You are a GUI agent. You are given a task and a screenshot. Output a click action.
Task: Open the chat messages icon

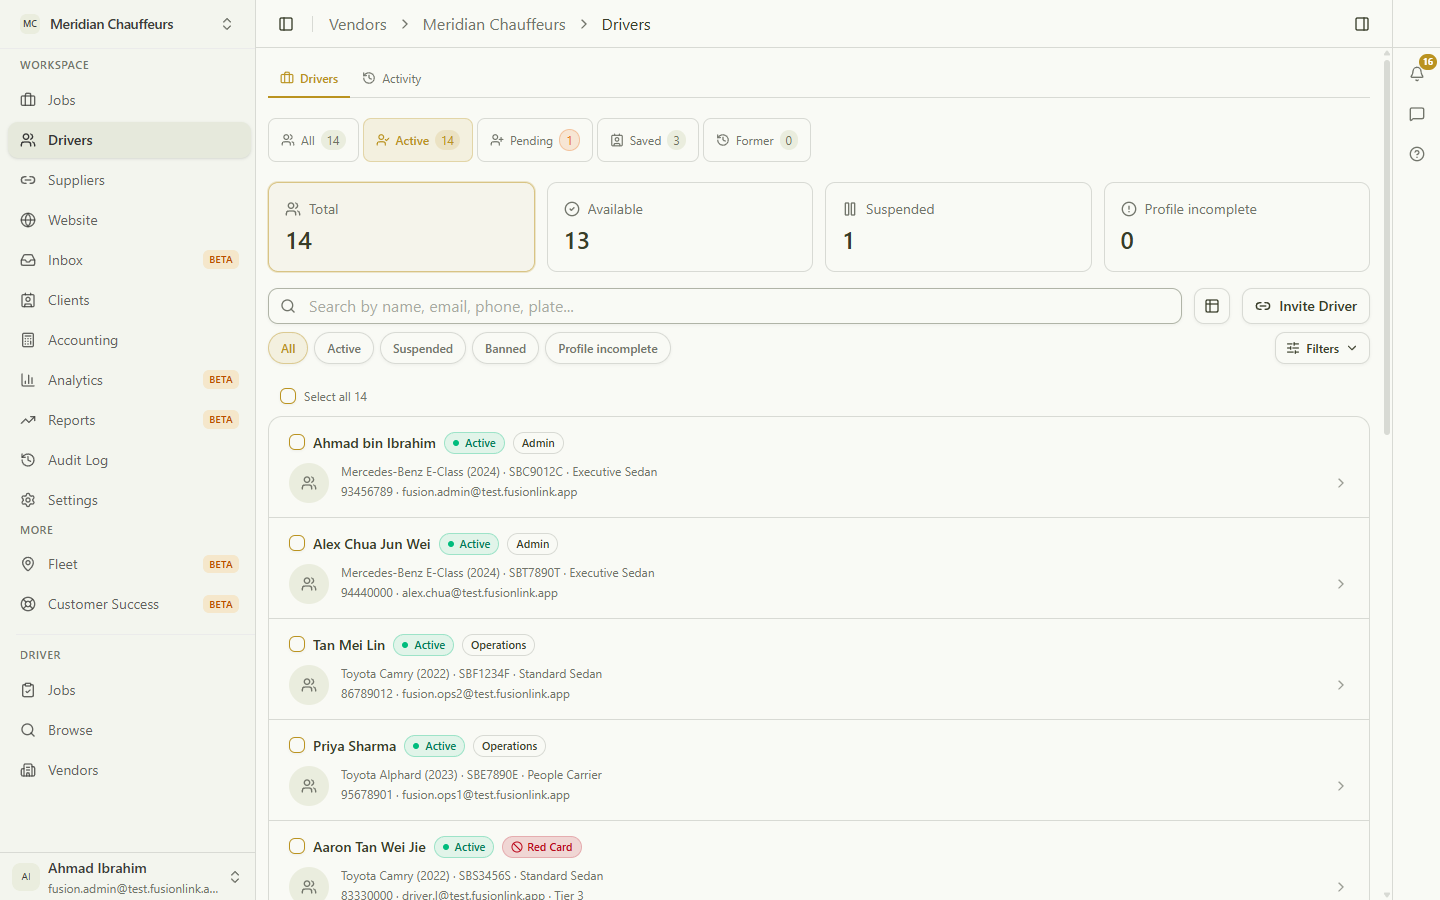1417,114
